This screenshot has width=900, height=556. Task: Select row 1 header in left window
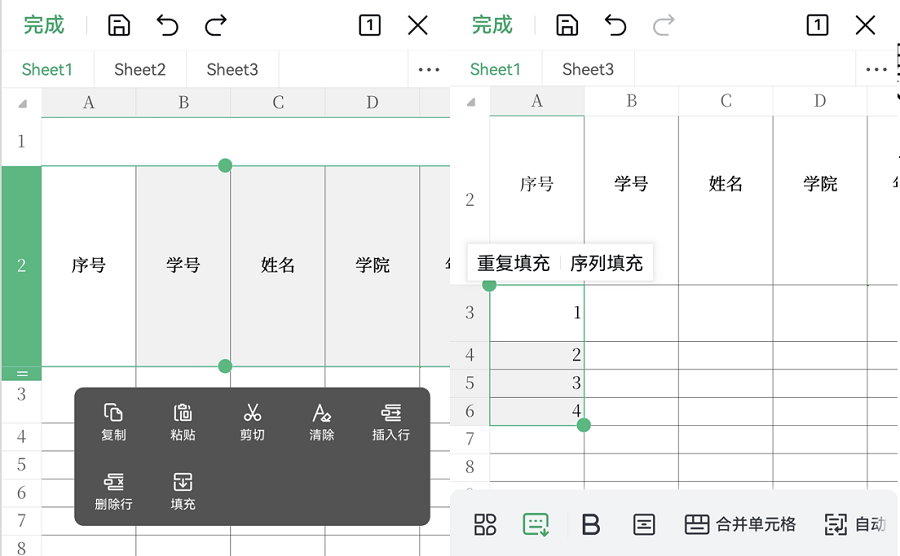click(x=22, y=141)
